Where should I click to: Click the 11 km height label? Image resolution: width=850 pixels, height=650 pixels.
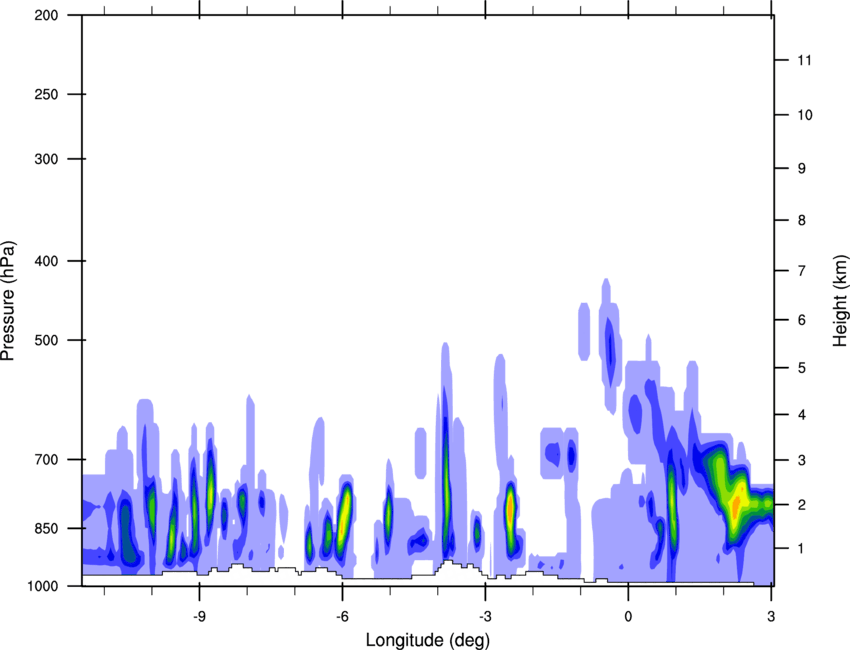(x=804, y=60)
